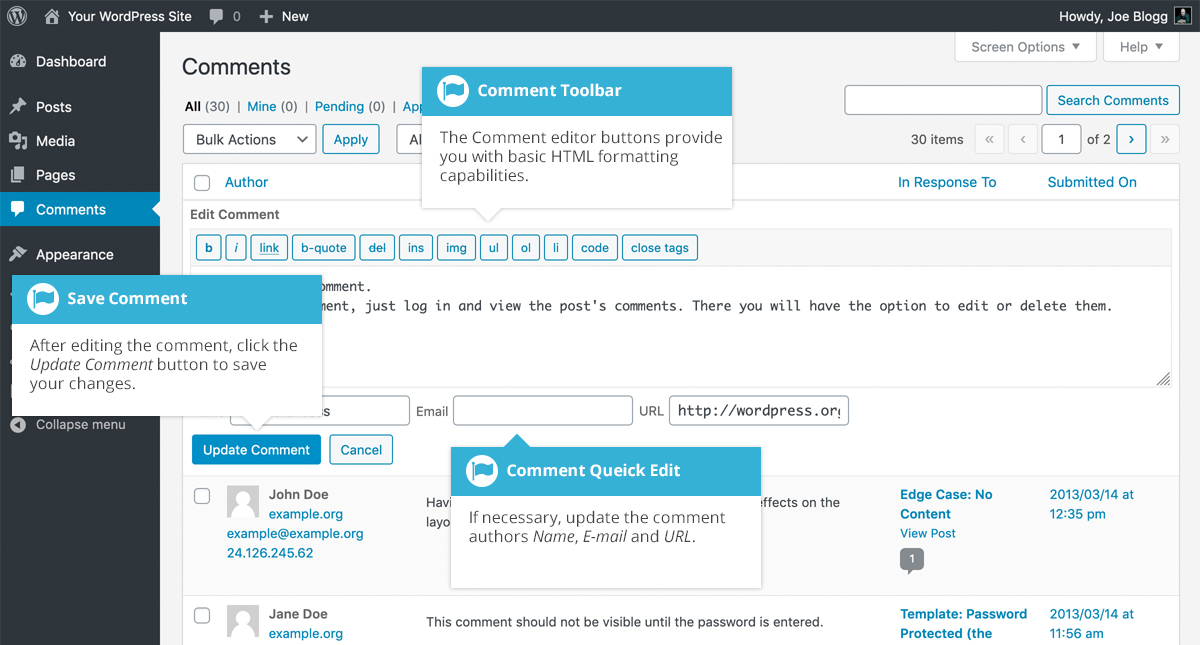Collapse the admin sidebar menu
Screen dimensions: 1200x645
tap(68, 425)
